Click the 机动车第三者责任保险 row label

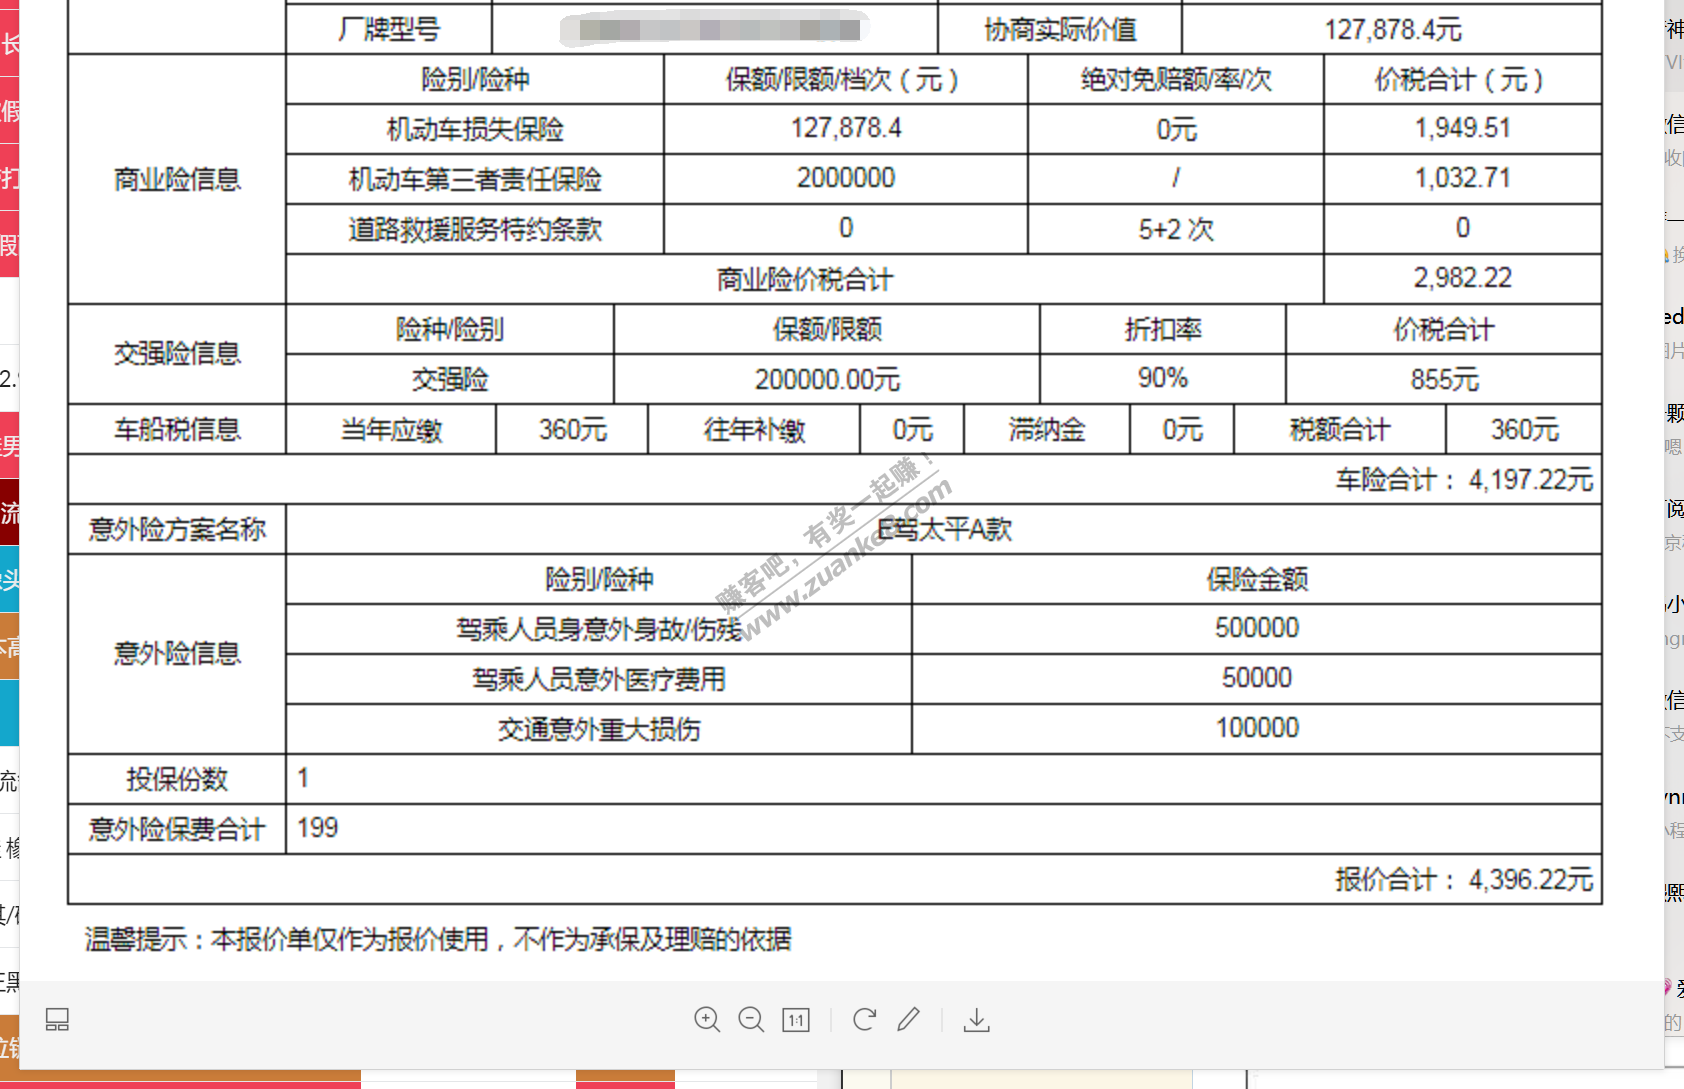point(475,179)
